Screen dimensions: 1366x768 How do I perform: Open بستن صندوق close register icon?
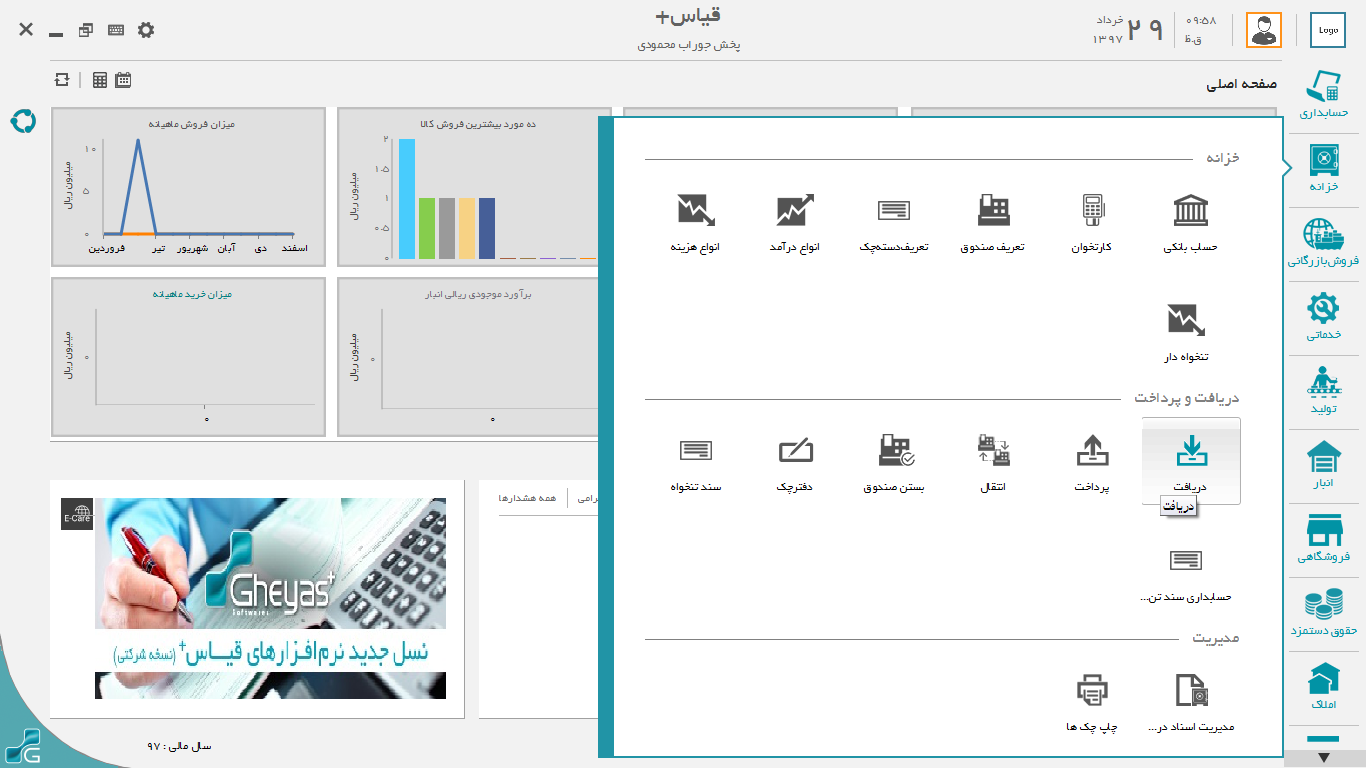(894, 462)
